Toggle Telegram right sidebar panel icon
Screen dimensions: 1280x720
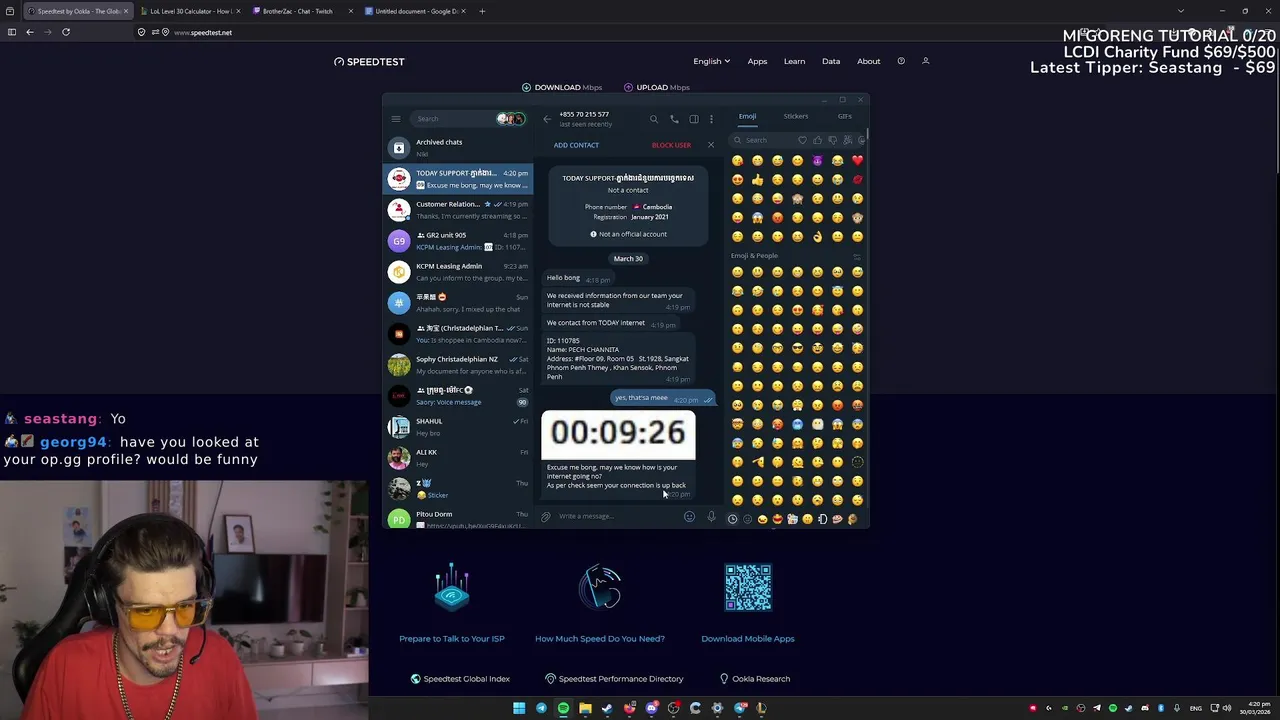click(694, 119)
